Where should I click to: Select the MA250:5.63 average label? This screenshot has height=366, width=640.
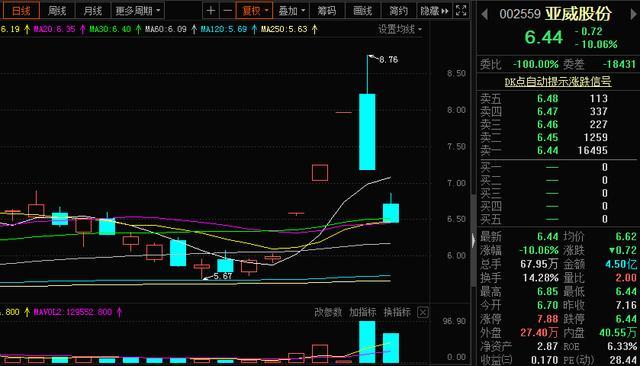[284, 29]
